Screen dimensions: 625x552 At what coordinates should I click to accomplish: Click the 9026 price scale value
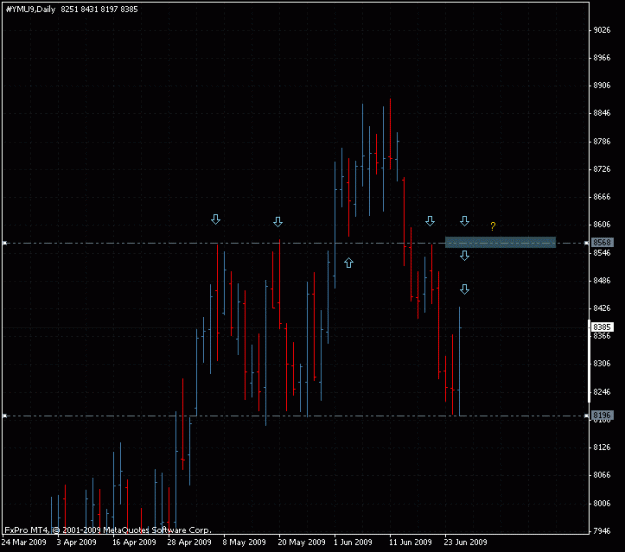click(602, 30)
